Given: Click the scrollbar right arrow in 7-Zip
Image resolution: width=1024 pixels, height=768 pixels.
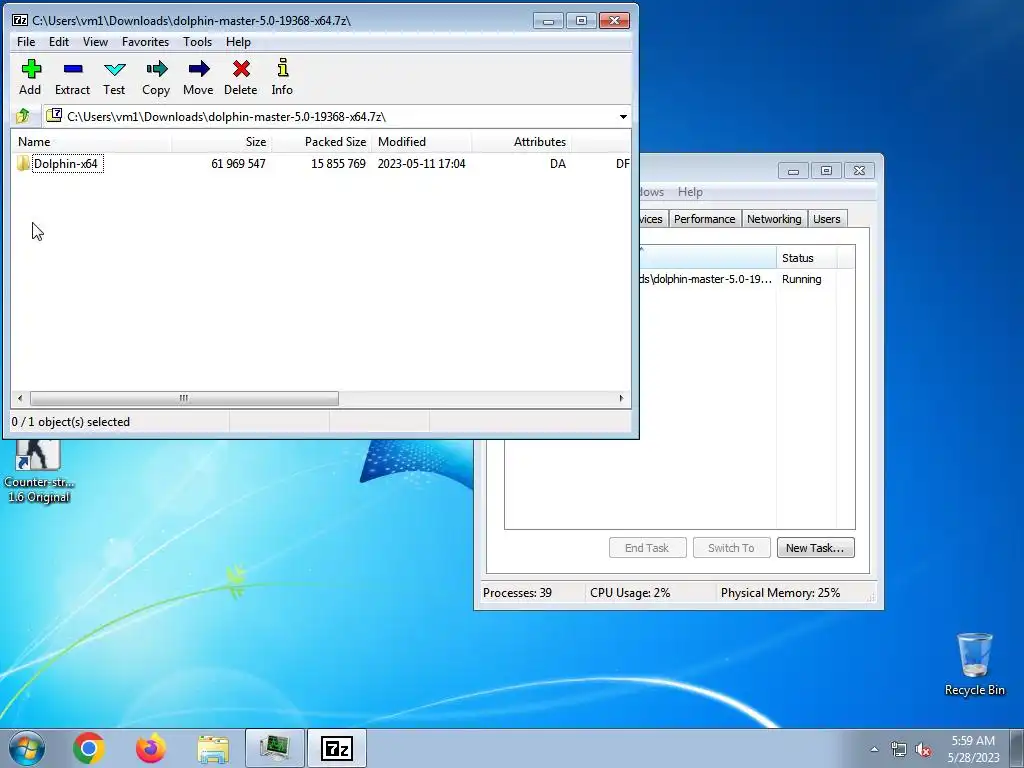Looking at the screenshot, I should point(621,398).
